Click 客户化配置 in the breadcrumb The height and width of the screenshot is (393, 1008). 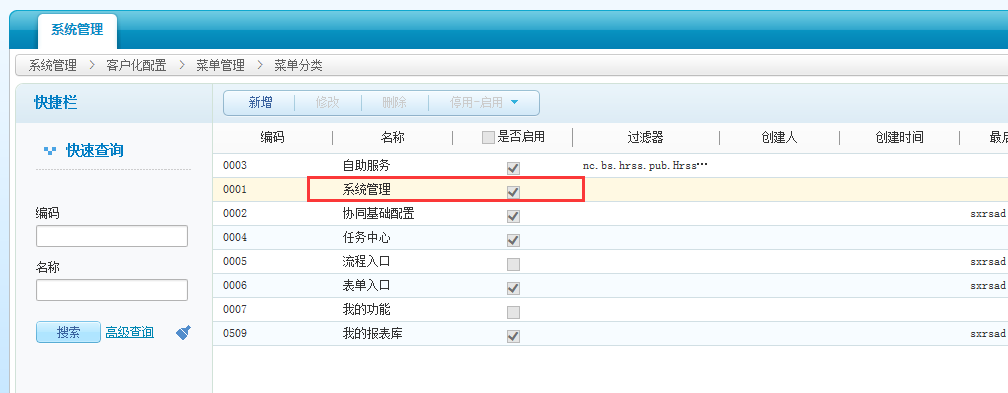(136, 65)
